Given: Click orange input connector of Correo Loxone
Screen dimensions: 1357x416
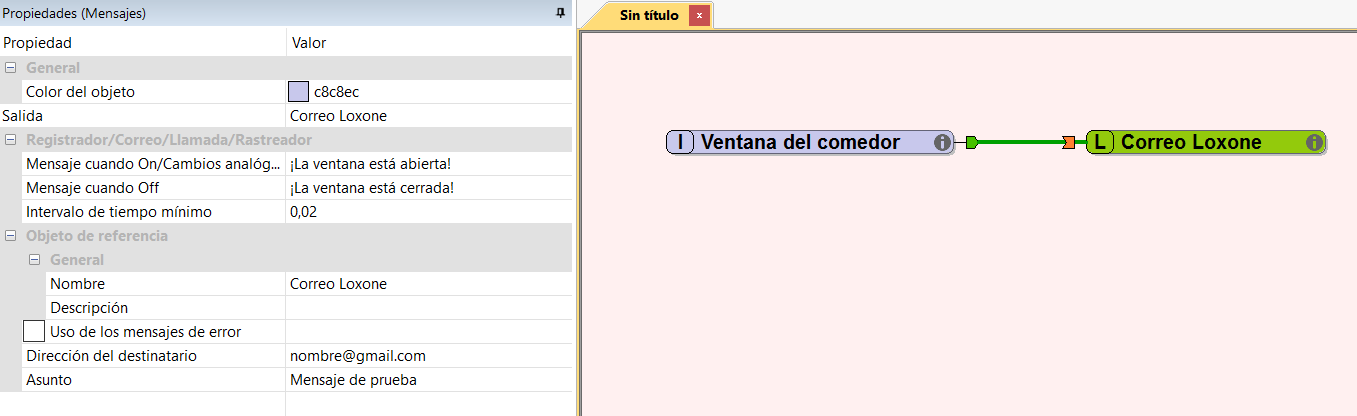Looking at the screenshot, I should [1069, 143].
